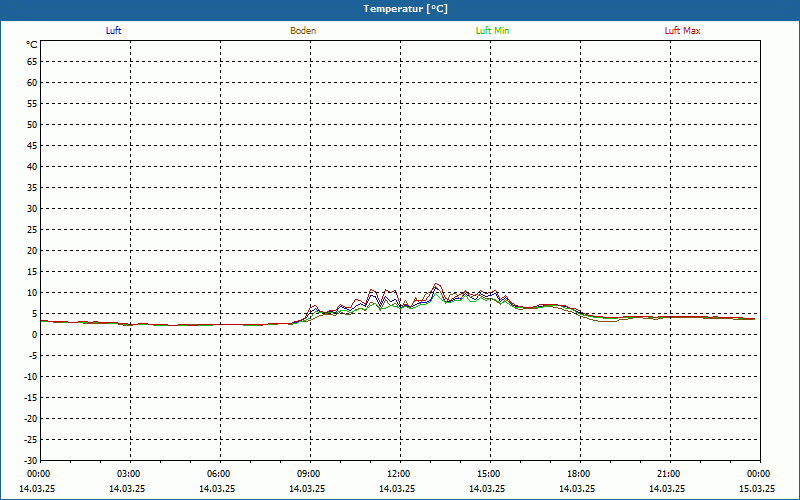Select the red Luft Max legend entry
Viewport: 800px width, 500px height.
click(x=682, y=31)
